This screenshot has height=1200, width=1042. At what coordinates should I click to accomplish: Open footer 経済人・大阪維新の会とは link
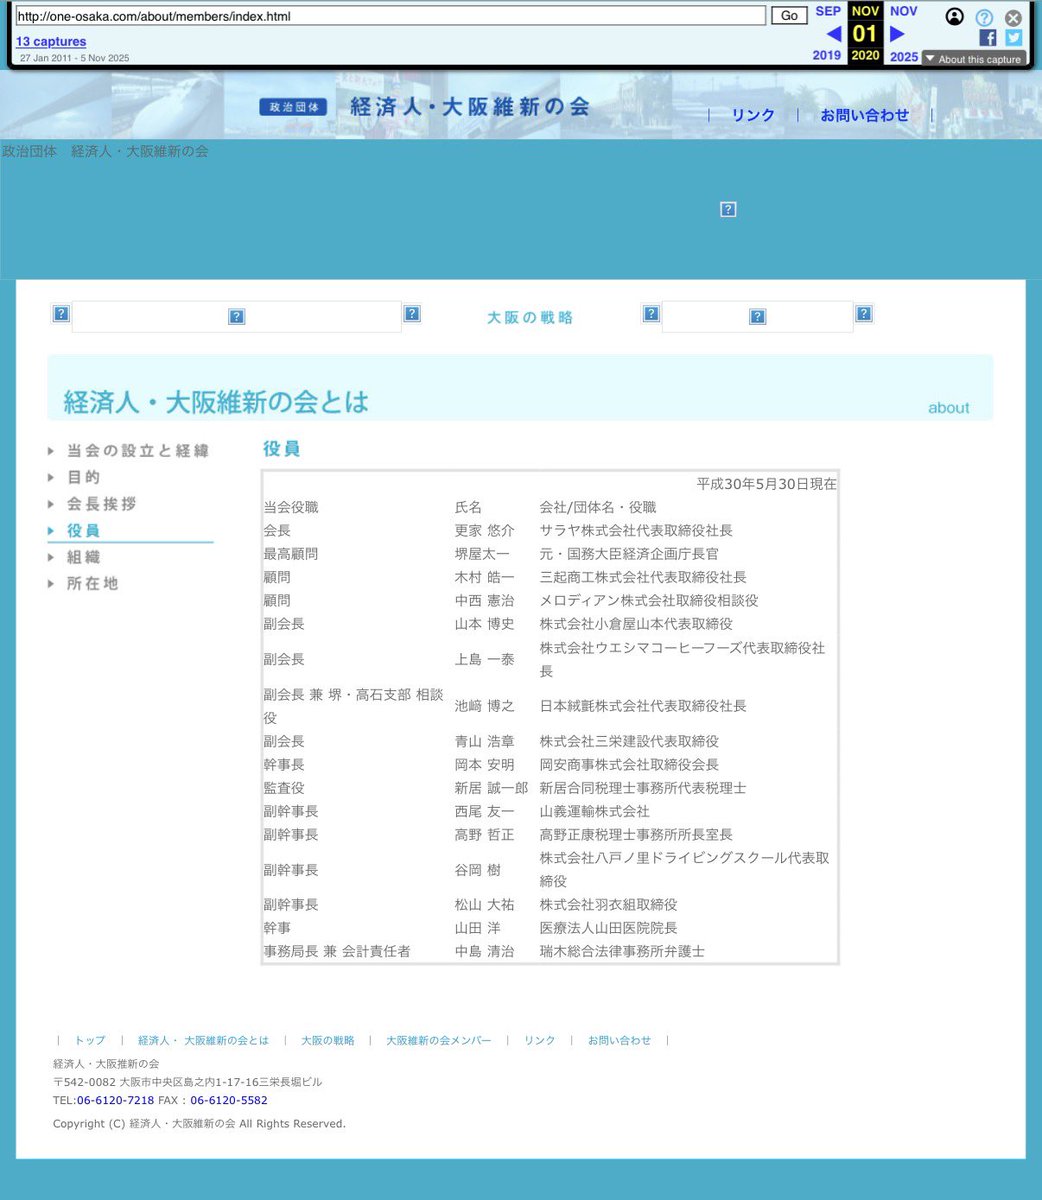point(204,1040)
